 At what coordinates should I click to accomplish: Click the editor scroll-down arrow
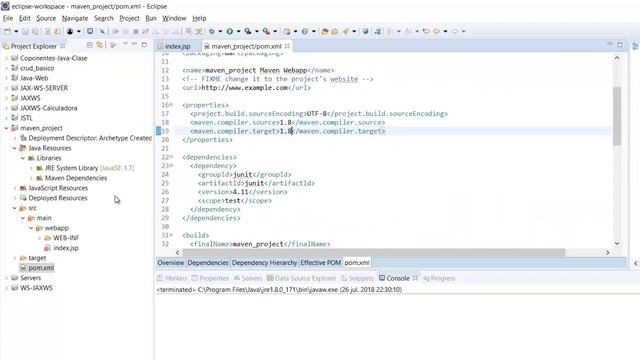point(617,243)
